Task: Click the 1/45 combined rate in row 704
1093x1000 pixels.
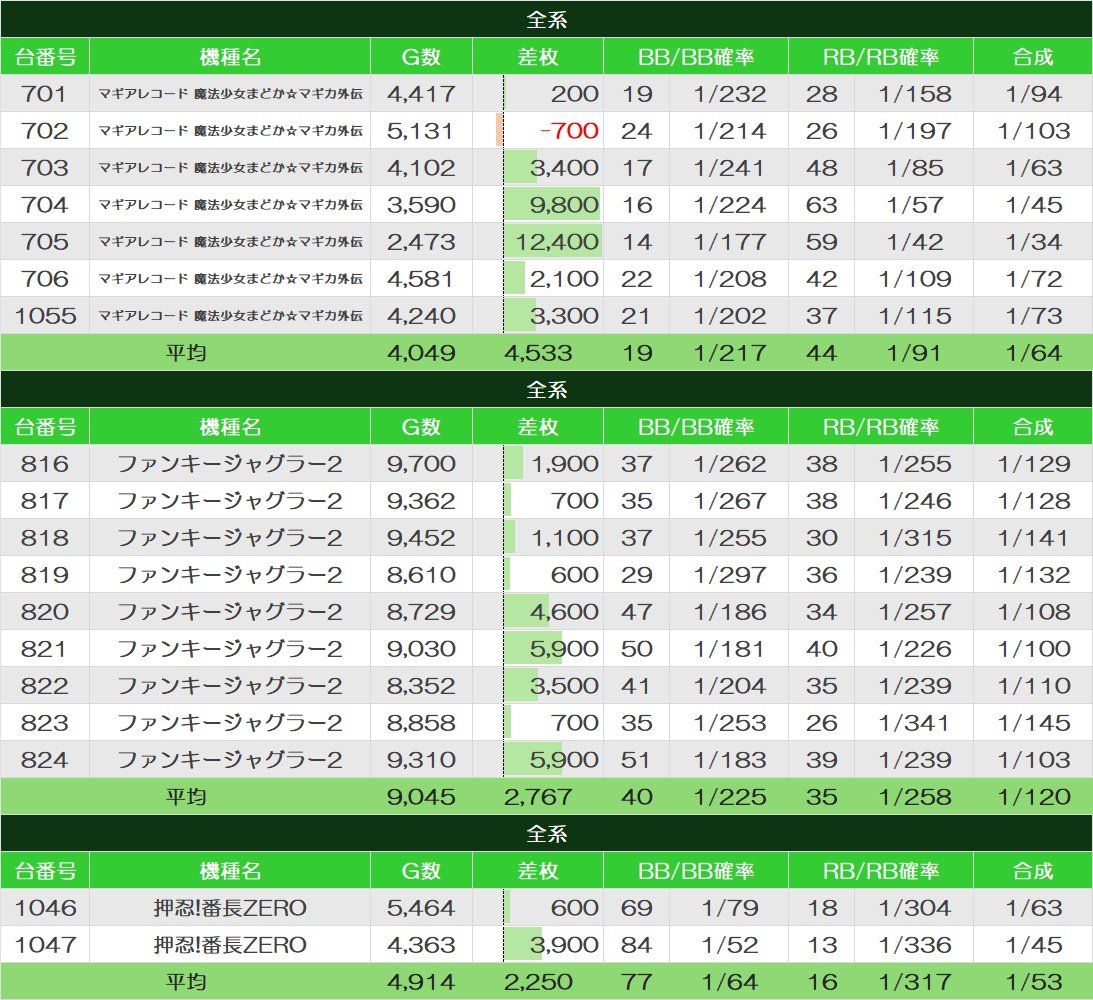Action: coord(1033,204)
